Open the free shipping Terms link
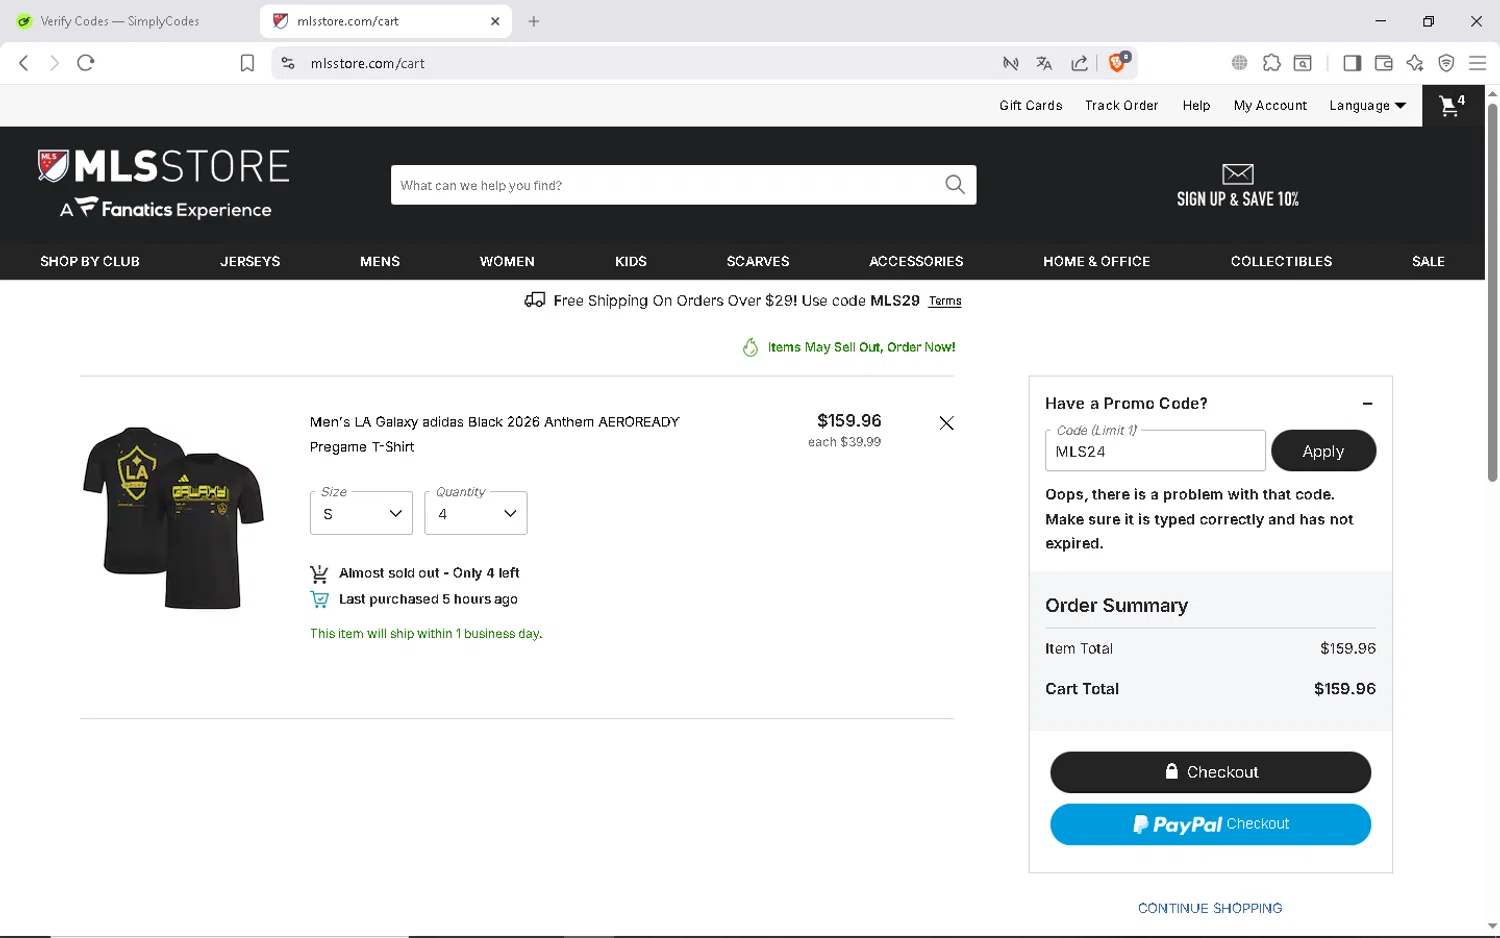The height and width of the screenshot is (938, 1500). (945, 301)
